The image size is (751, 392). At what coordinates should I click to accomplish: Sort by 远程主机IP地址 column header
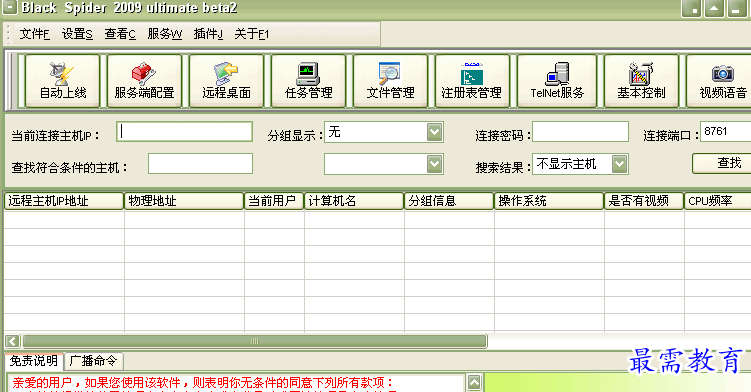point(64,201)
